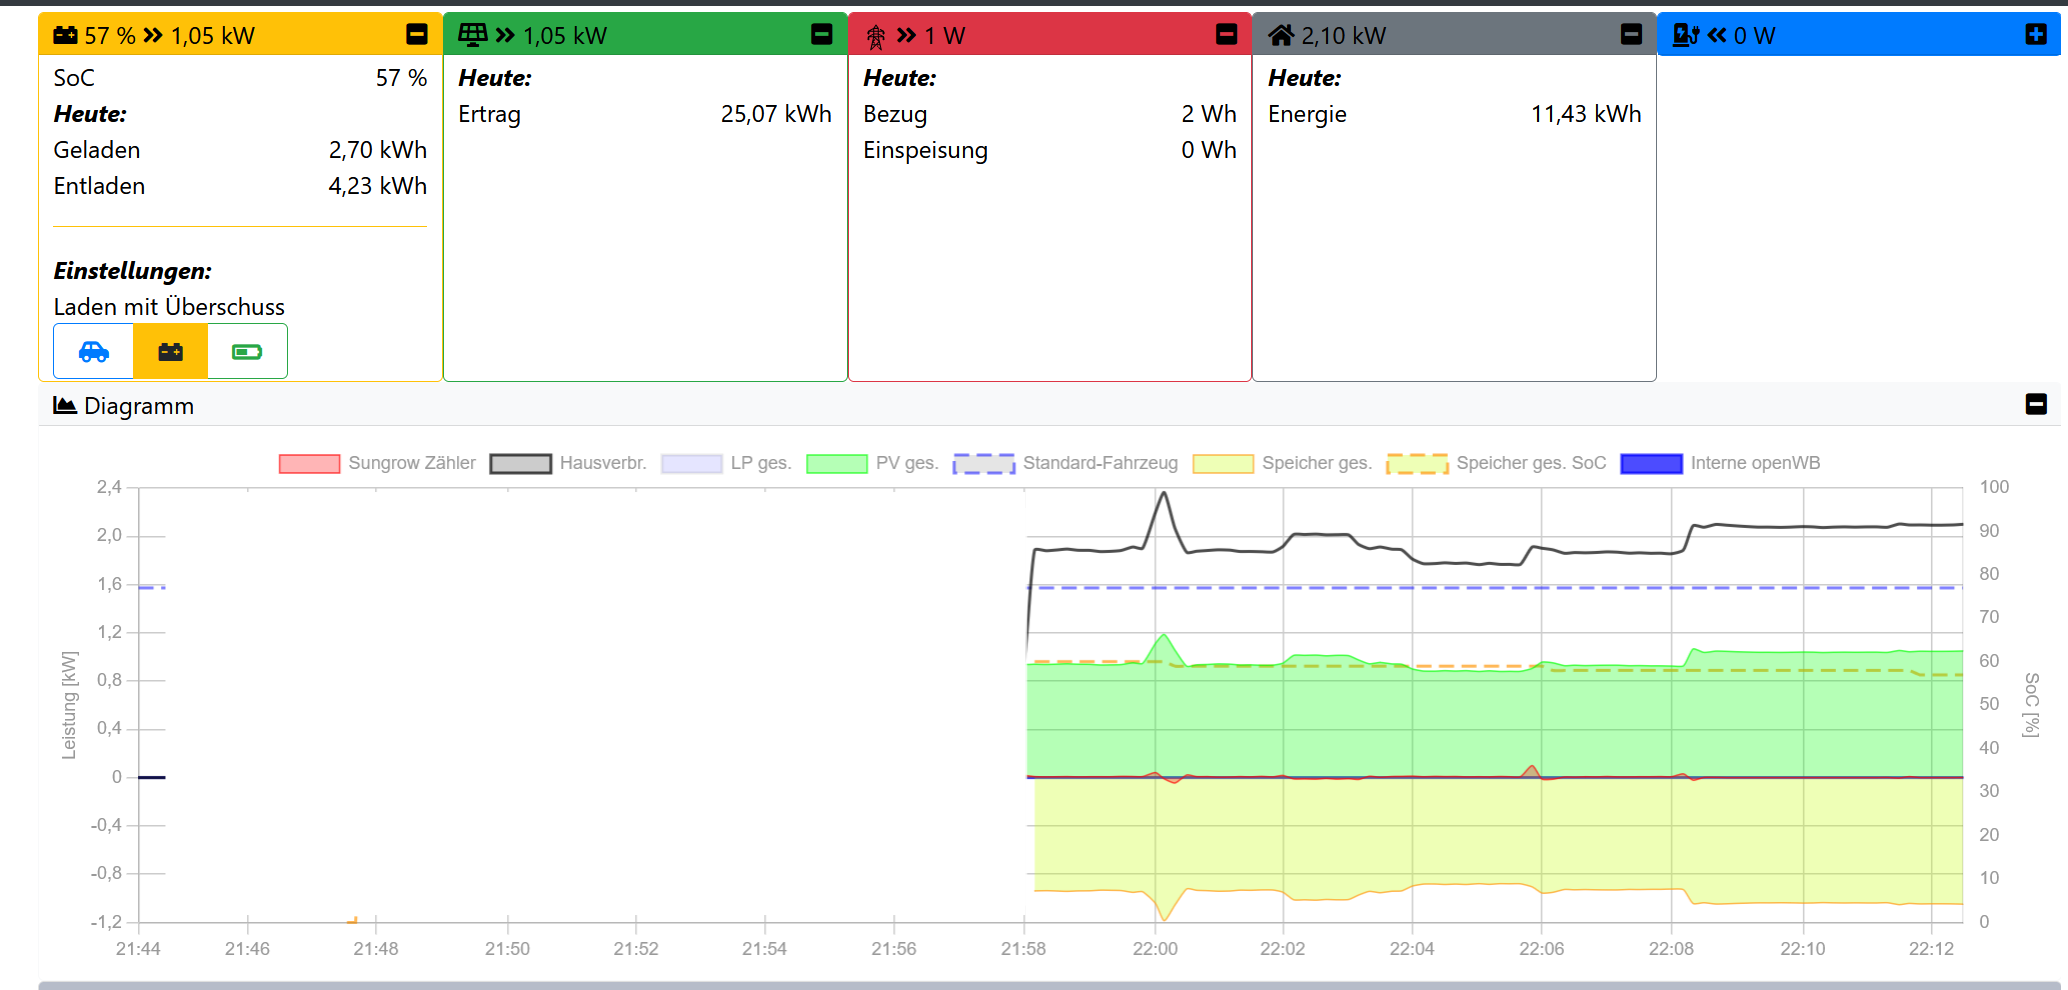The width and height of the screenshot is (2068, 990).
Task: Collapse the Diagramm panel
Action: point(2036,405)
